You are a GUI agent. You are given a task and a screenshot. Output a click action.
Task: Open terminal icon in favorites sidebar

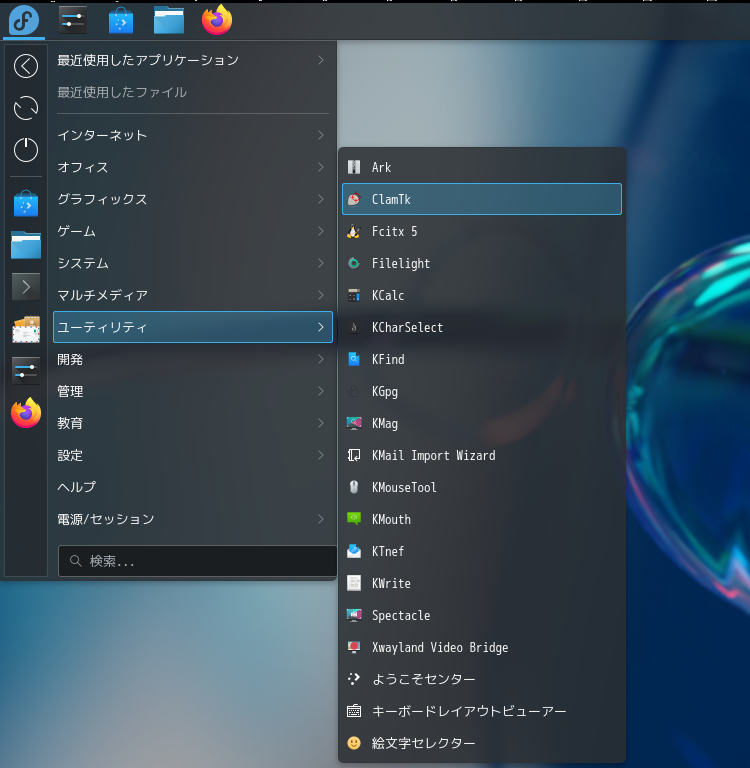pyautogui.click(x=26, y=287)
